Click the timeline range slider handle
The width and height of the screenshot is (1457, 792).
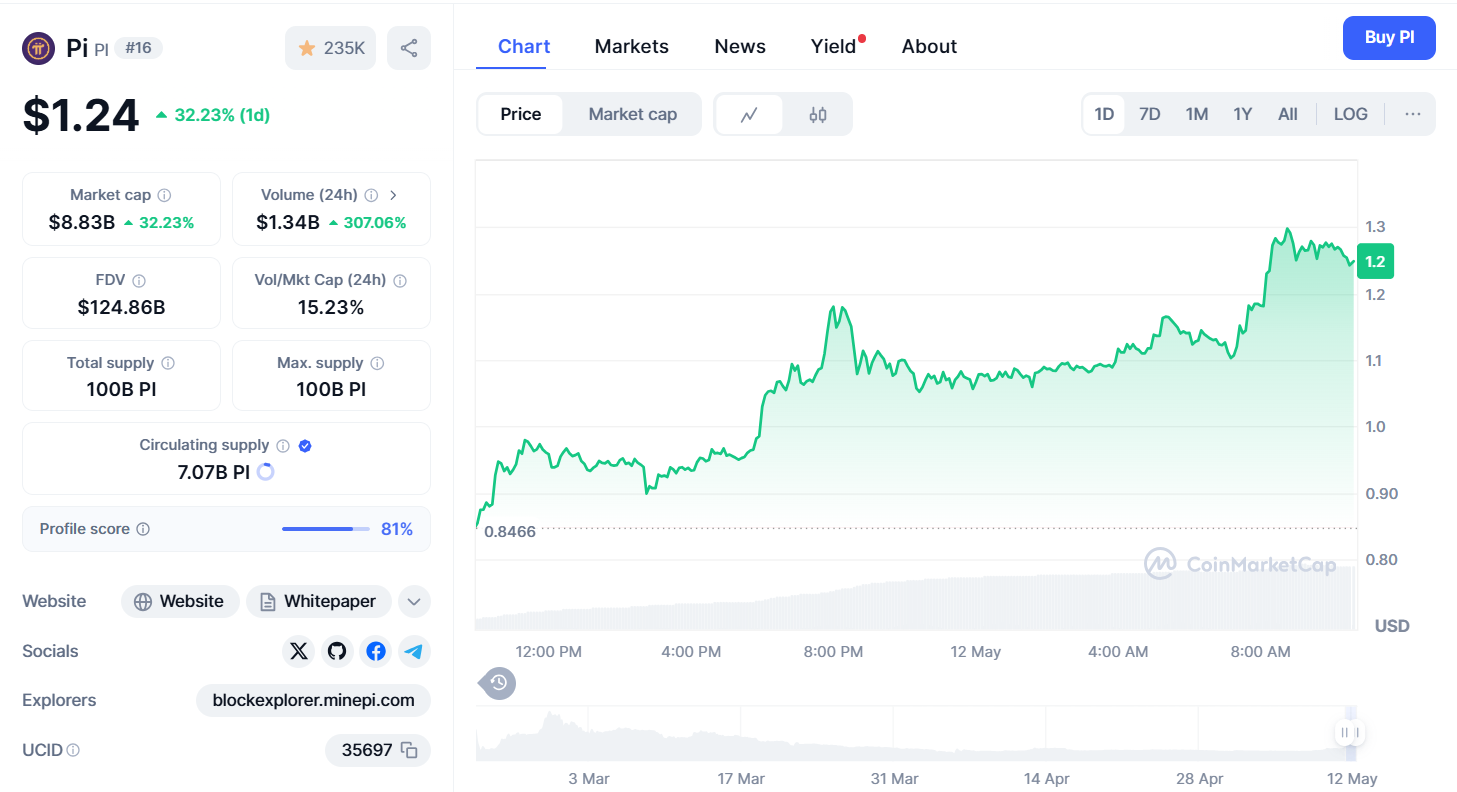pos(1350,733)
